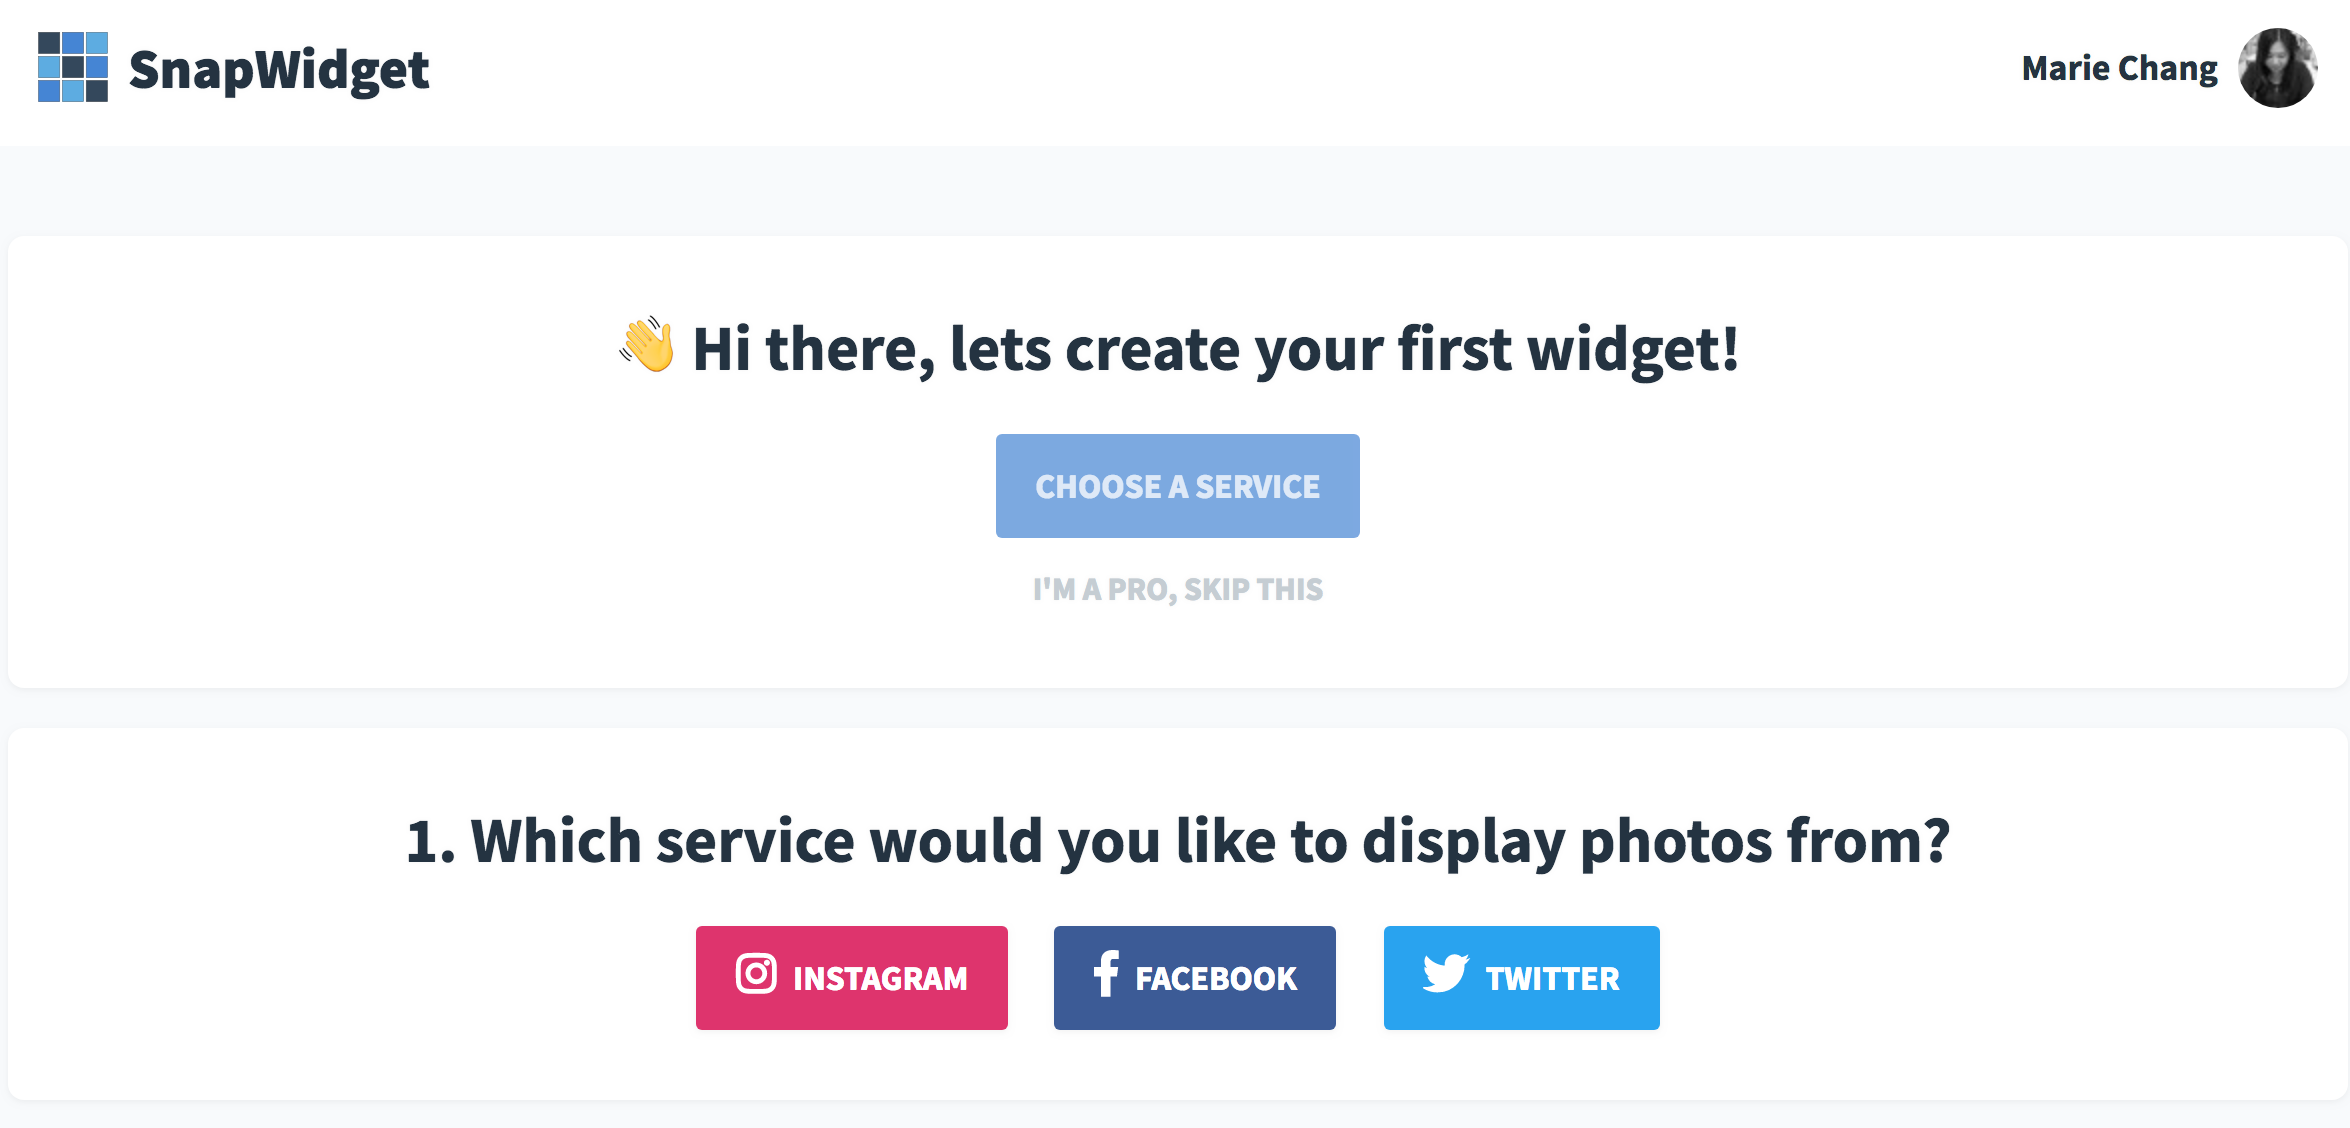Click the FACEBOOK label text
Viewport: 2350px width, 1128px height.
pos(1216,979)
